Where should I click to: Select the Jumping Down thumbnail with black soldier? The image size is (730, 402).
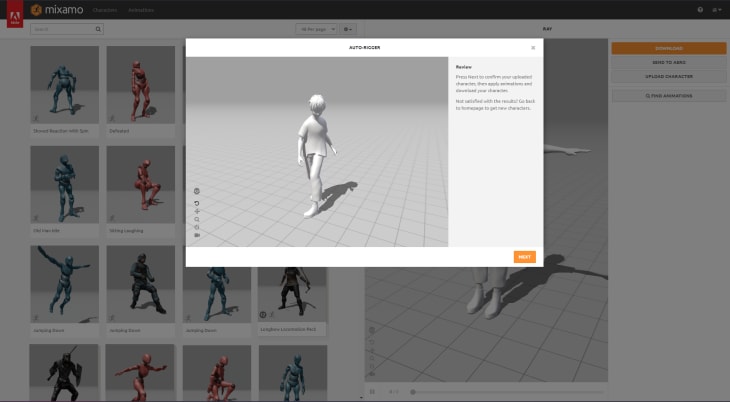click(x=141, y=284)
